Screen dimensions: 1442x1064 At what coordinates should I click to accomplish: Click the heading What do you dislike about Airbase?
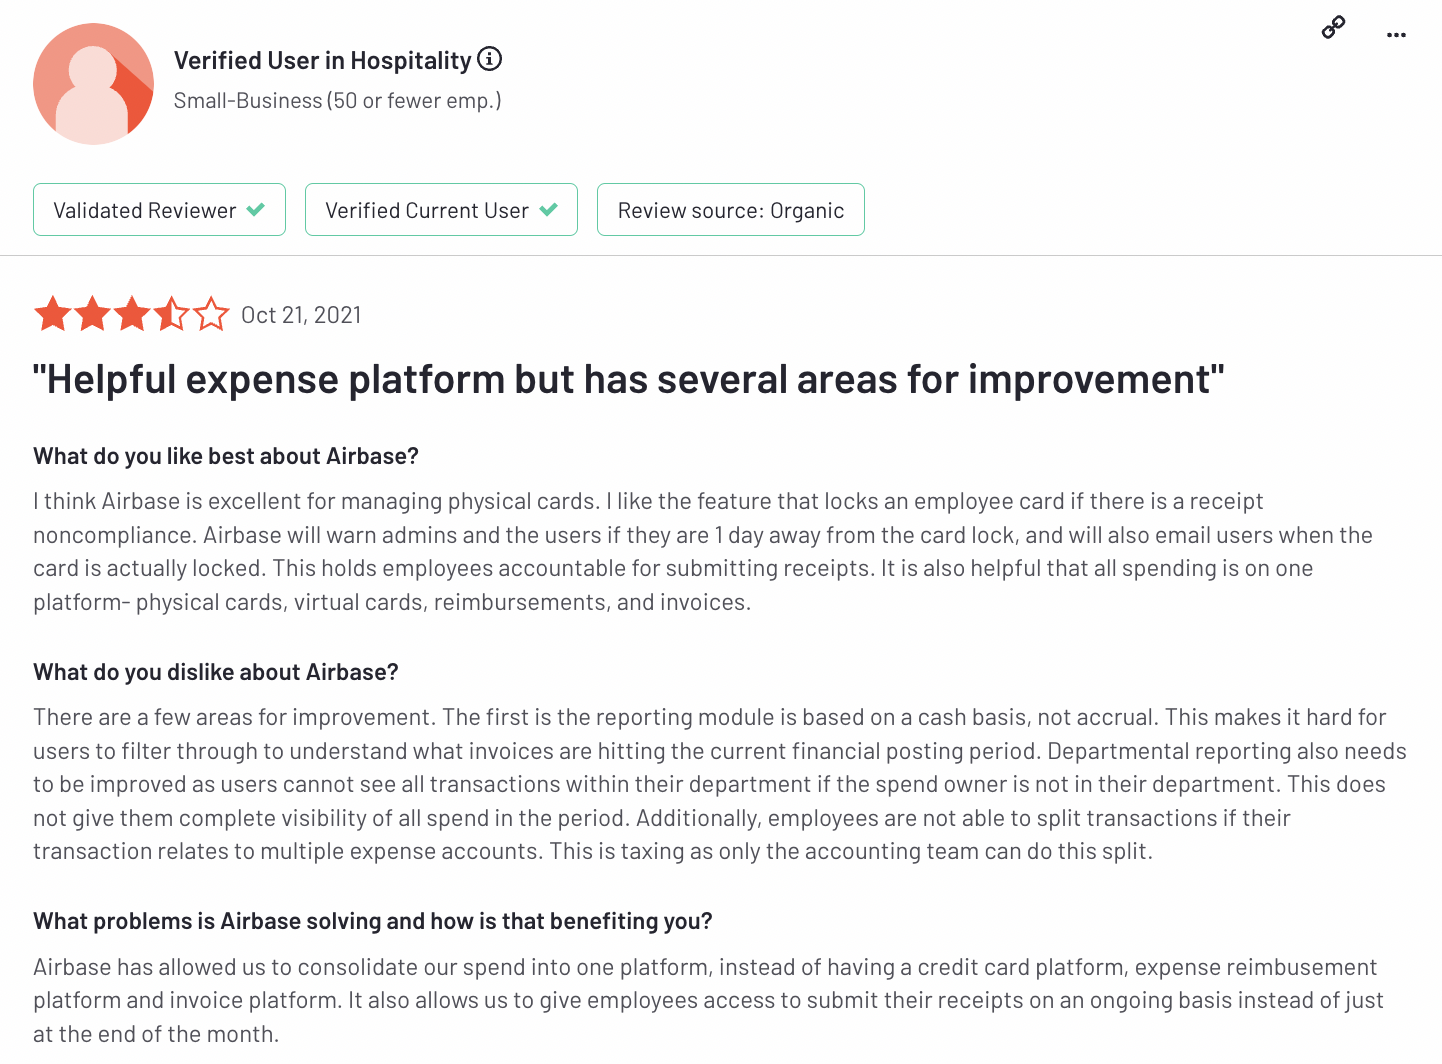216,672
